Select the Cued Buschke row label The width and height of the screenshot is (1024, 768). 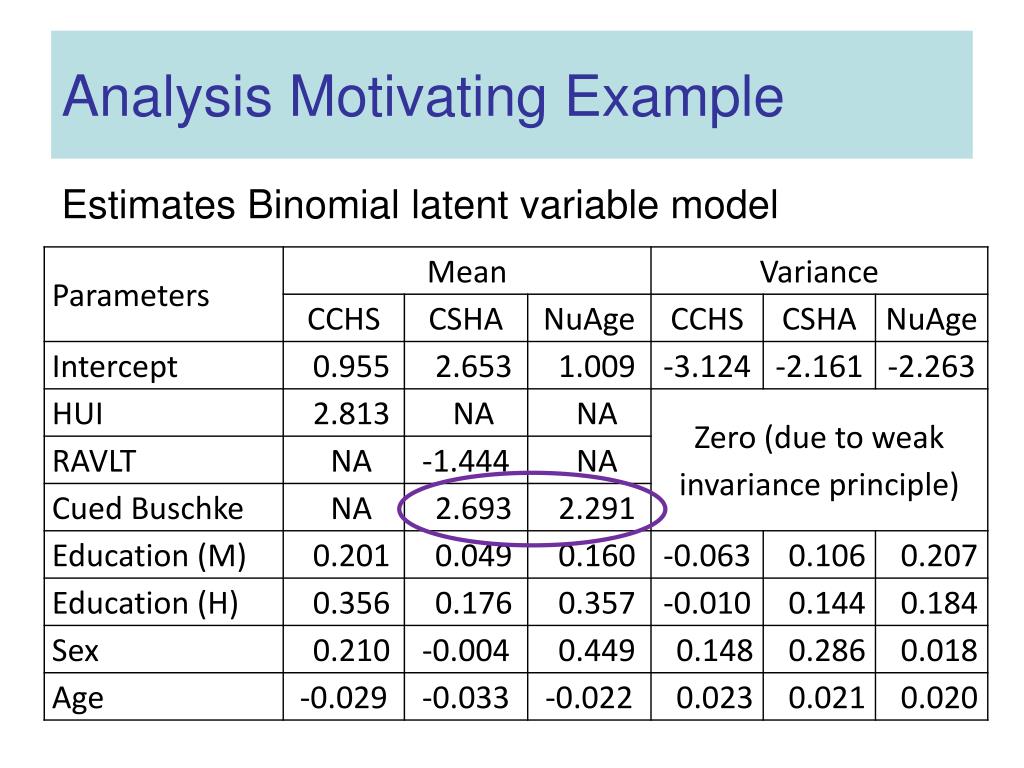(148, 509)
